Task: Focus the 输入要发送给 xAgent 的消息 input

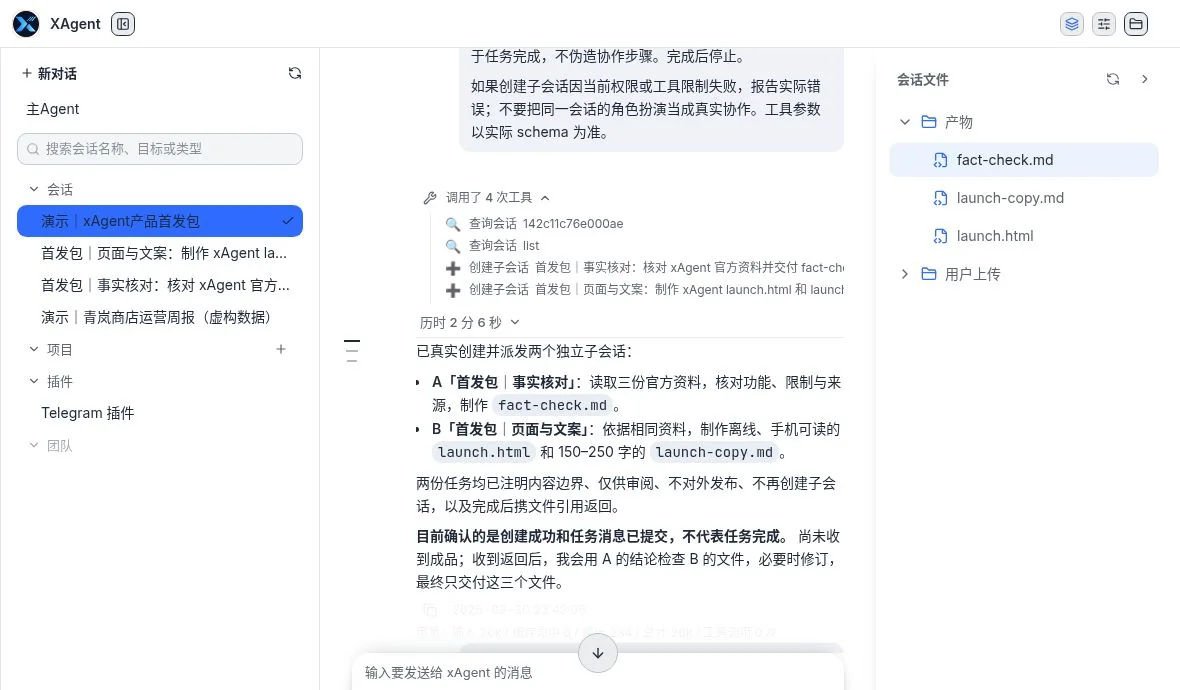Action: pyautogui.click(x=598, y=673)
